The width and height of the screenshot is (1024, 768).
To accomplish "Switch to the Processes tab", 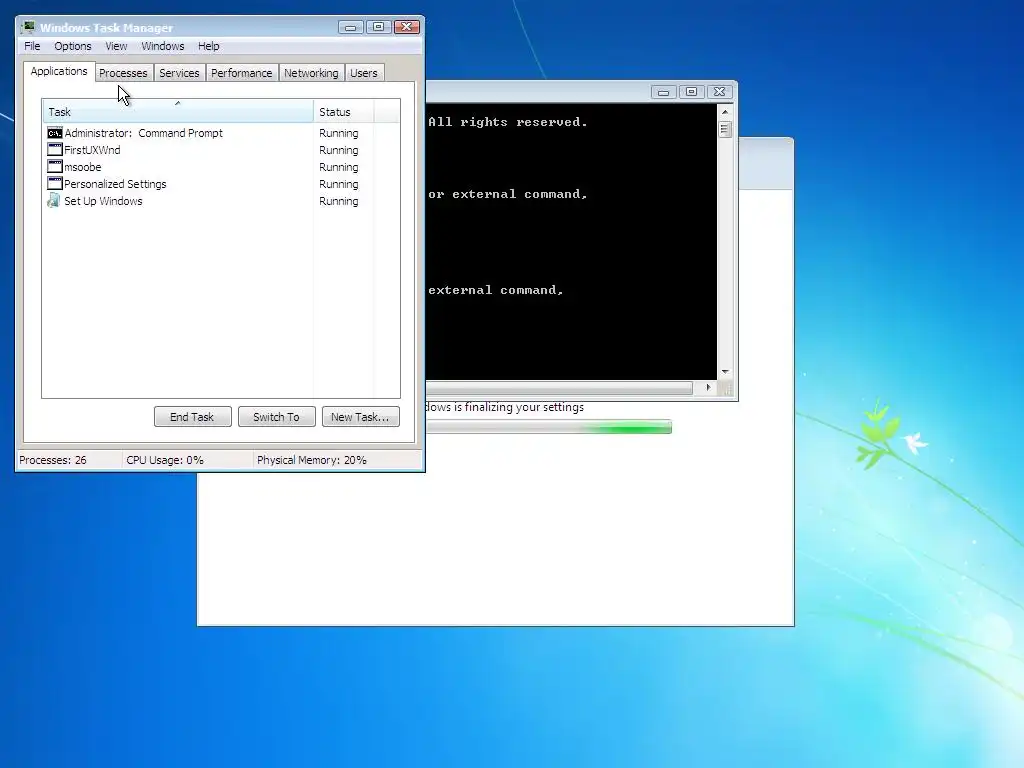I will click(x=123, y=73).
